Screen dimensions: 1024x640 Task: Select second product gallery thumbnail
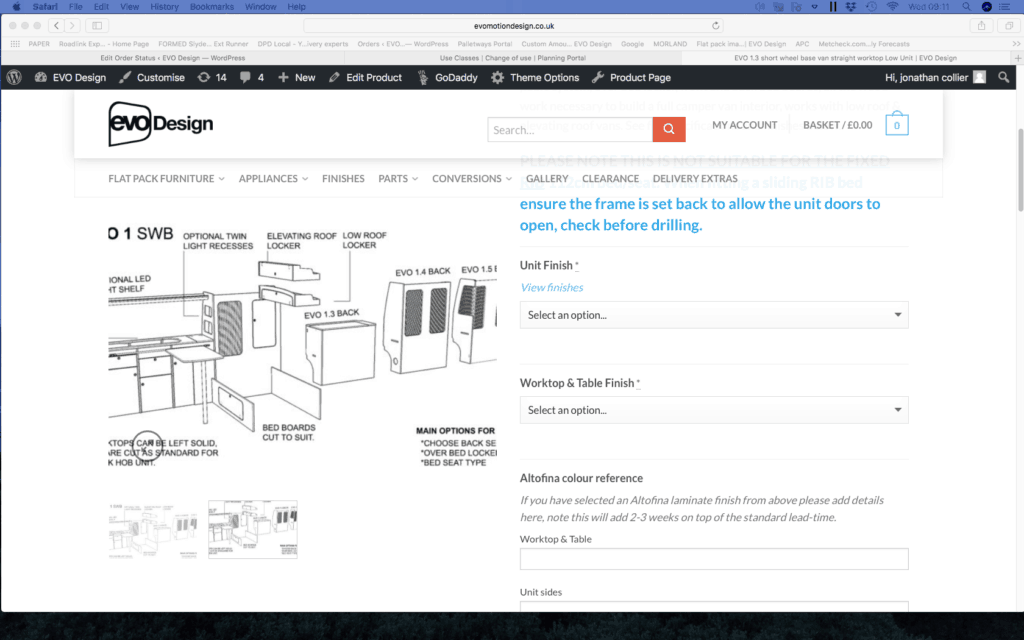(x=253, y=530)
